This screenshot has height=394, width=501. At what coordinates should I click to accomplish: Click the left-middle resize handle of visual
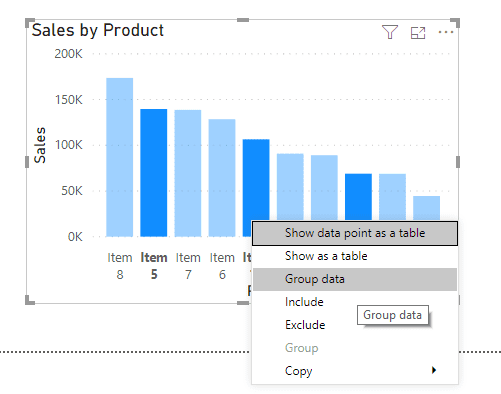[27, 162]
